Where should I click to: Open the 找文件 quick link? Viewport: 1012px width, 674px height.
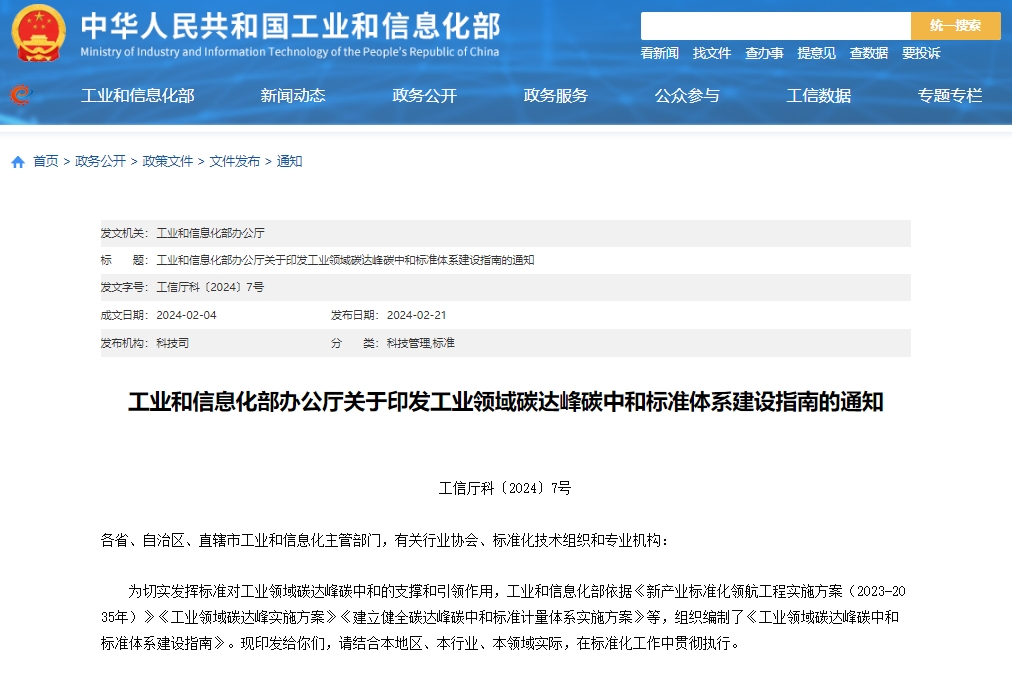coord(712,53)
